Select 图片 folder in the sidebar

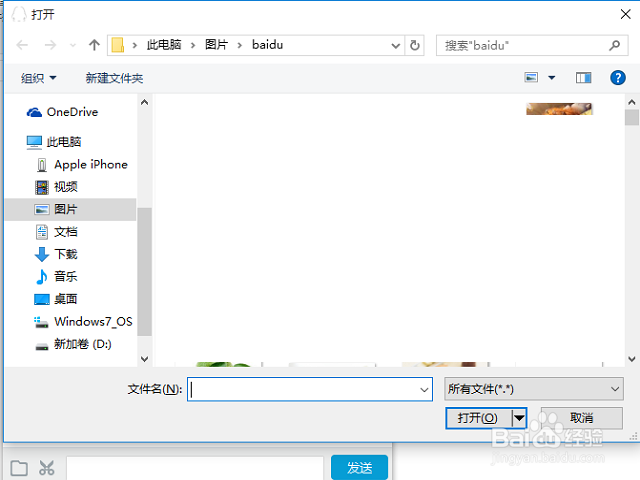[x=70, y=209]
